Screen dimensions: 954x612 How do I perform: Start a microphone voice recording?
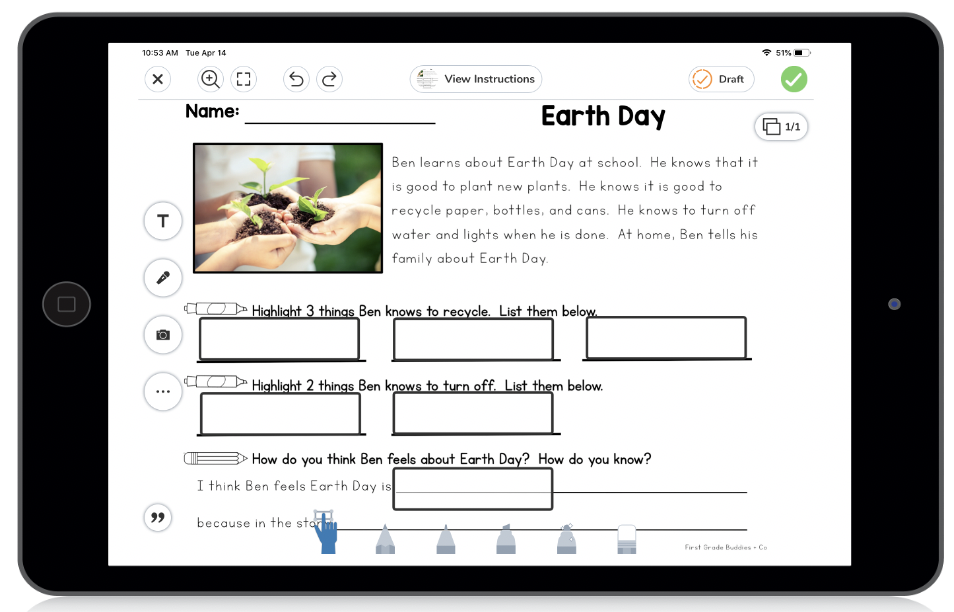(x=162, y=278)
